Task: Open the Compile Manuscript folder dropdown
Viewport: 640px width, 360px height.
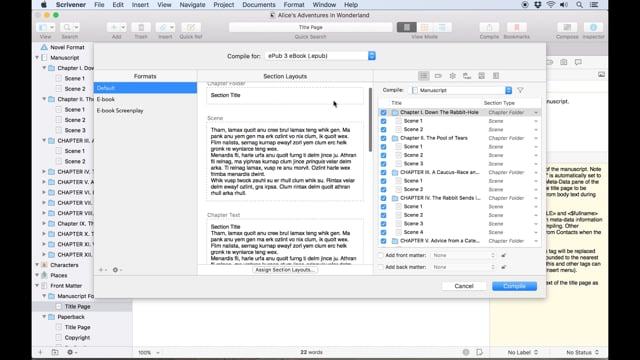Action: point(461,90)
